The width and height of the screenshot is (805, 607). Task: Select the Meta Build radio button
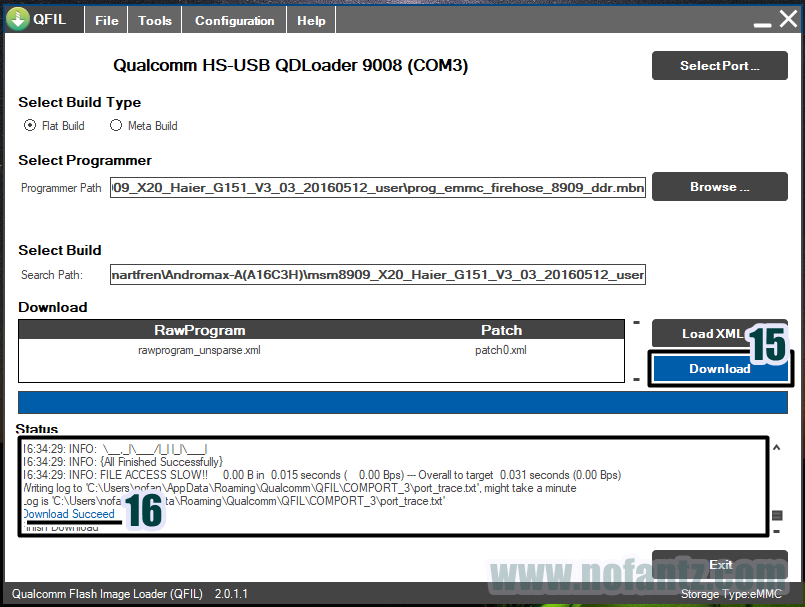pyautogui.click(x=118, y=125)
